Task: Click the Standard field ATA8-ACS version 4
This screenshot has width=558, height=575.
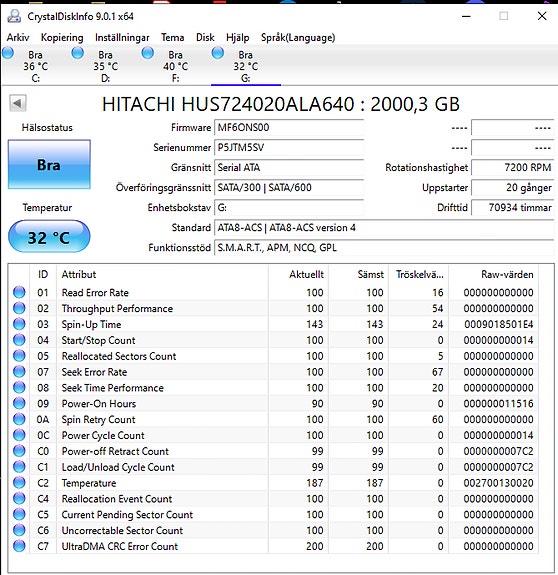Action: pyautogui.click(x=384, y=228)
